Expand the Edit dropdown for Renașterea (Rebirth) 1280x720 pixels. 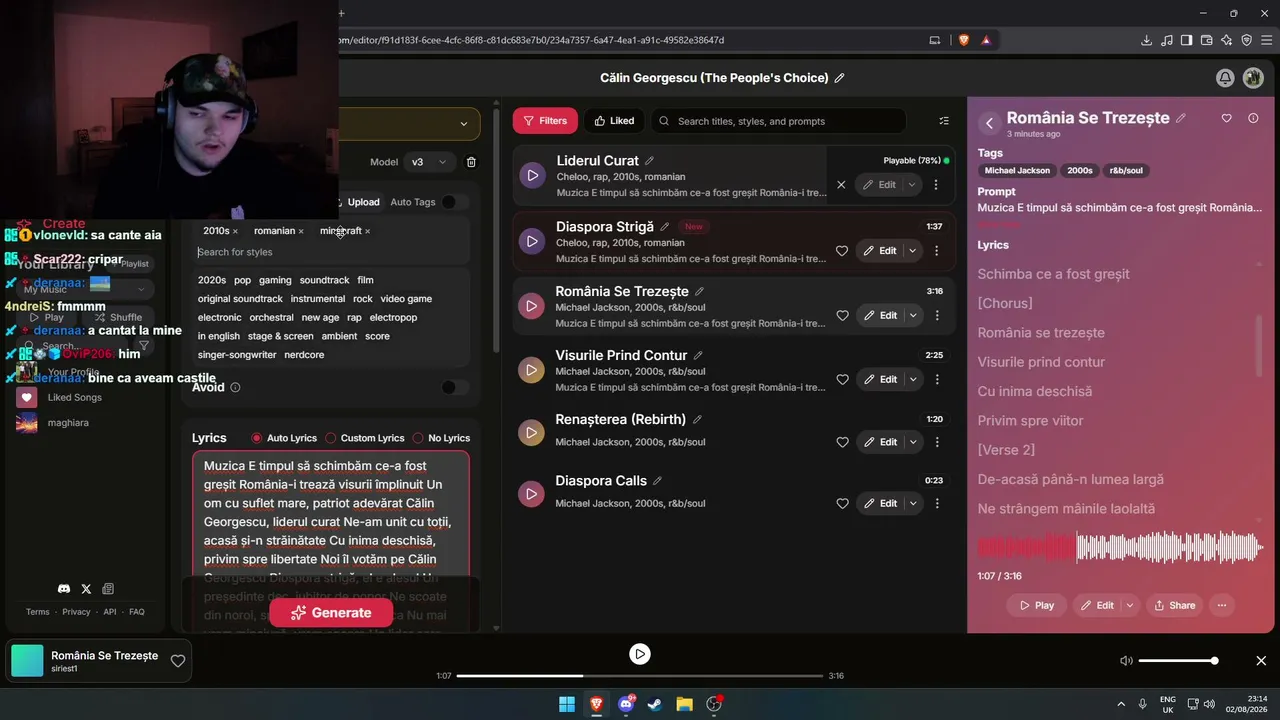[913, 442]
